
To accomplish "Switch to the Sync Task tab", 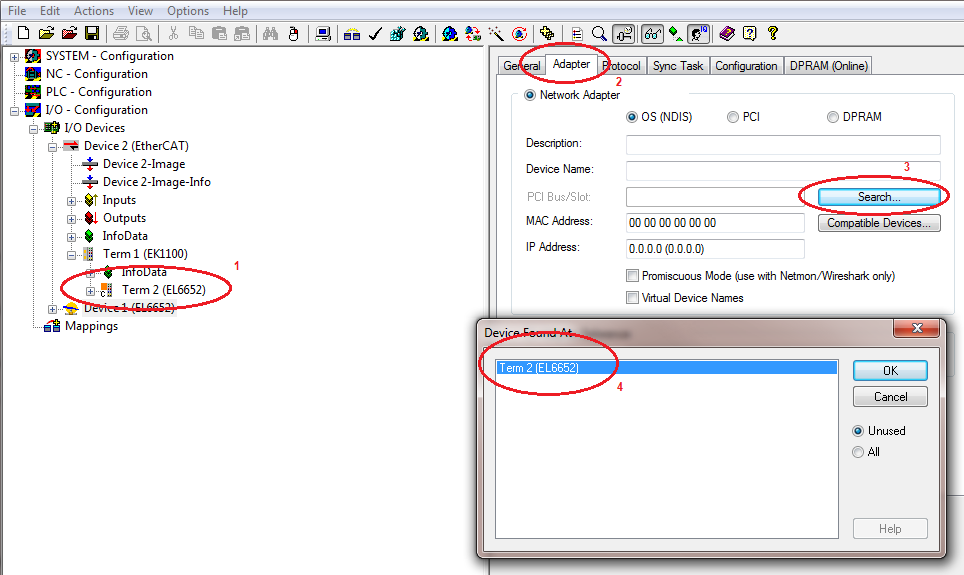I will point(678,66).
